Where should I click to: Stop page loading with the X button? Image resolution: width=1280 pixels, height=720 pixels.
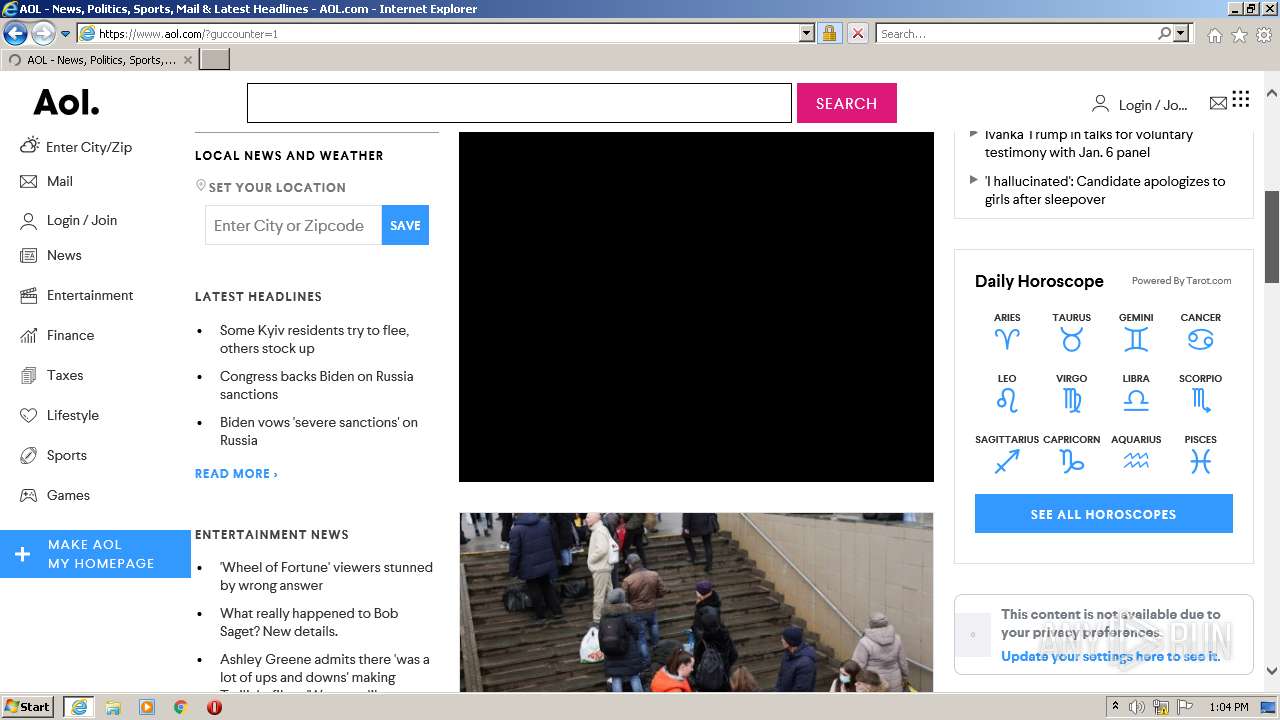tap(857, 33)
